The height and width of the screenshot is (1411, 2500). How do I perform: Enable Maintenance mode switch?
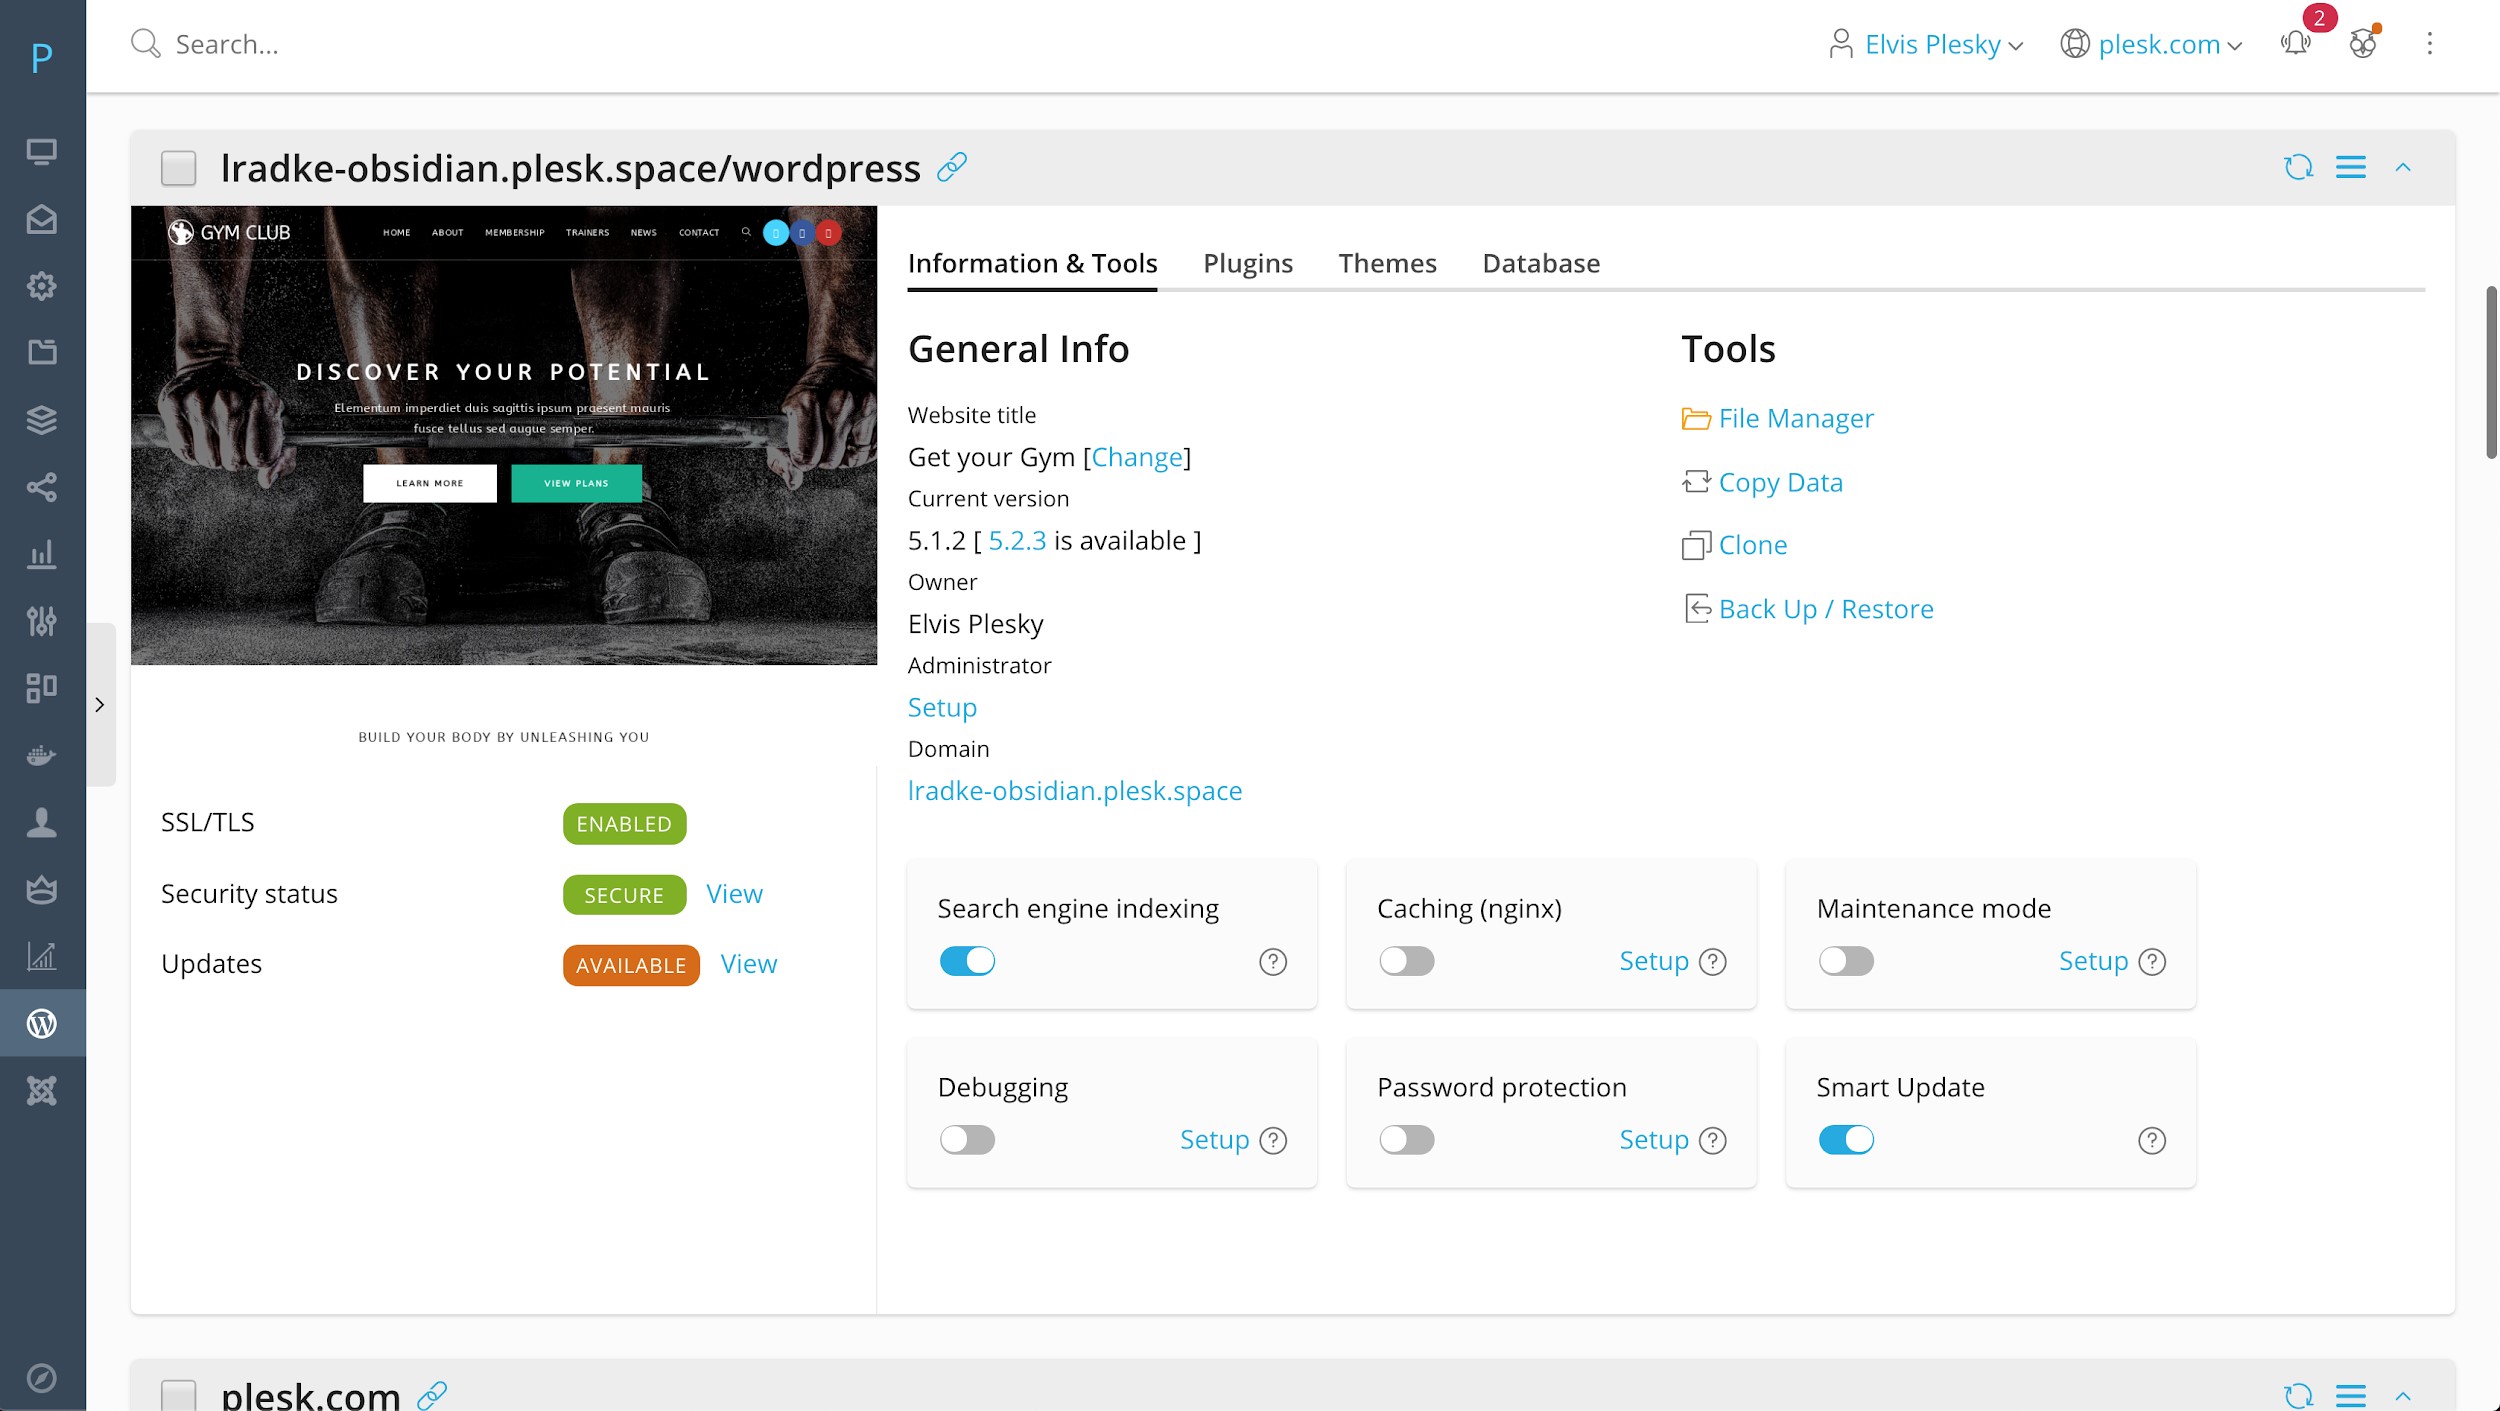[x=1846, y=961]
